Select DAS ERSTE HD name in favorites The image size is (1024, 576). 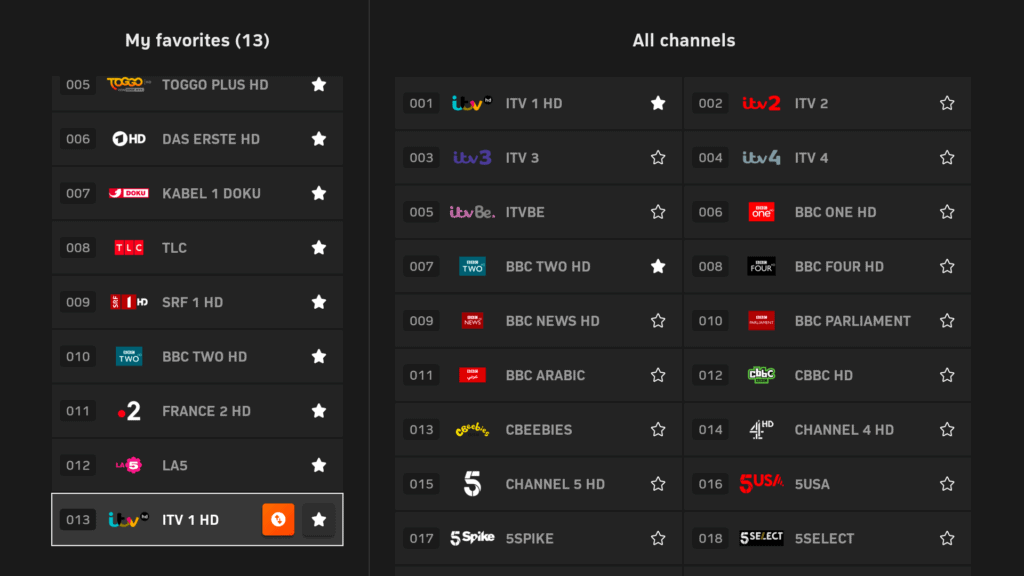tap(211, 140)
